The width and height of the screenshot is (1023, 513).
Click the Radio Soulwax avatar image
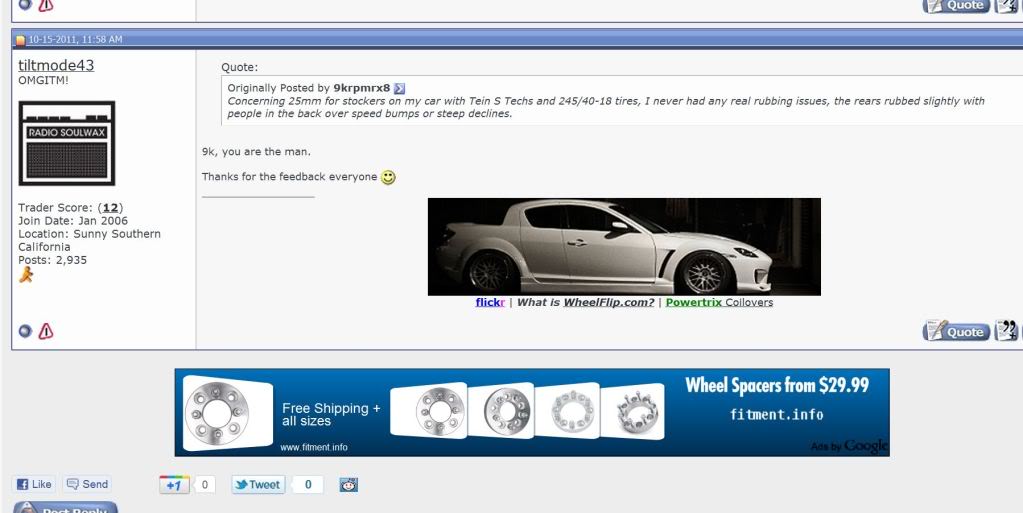coord(67,143)
